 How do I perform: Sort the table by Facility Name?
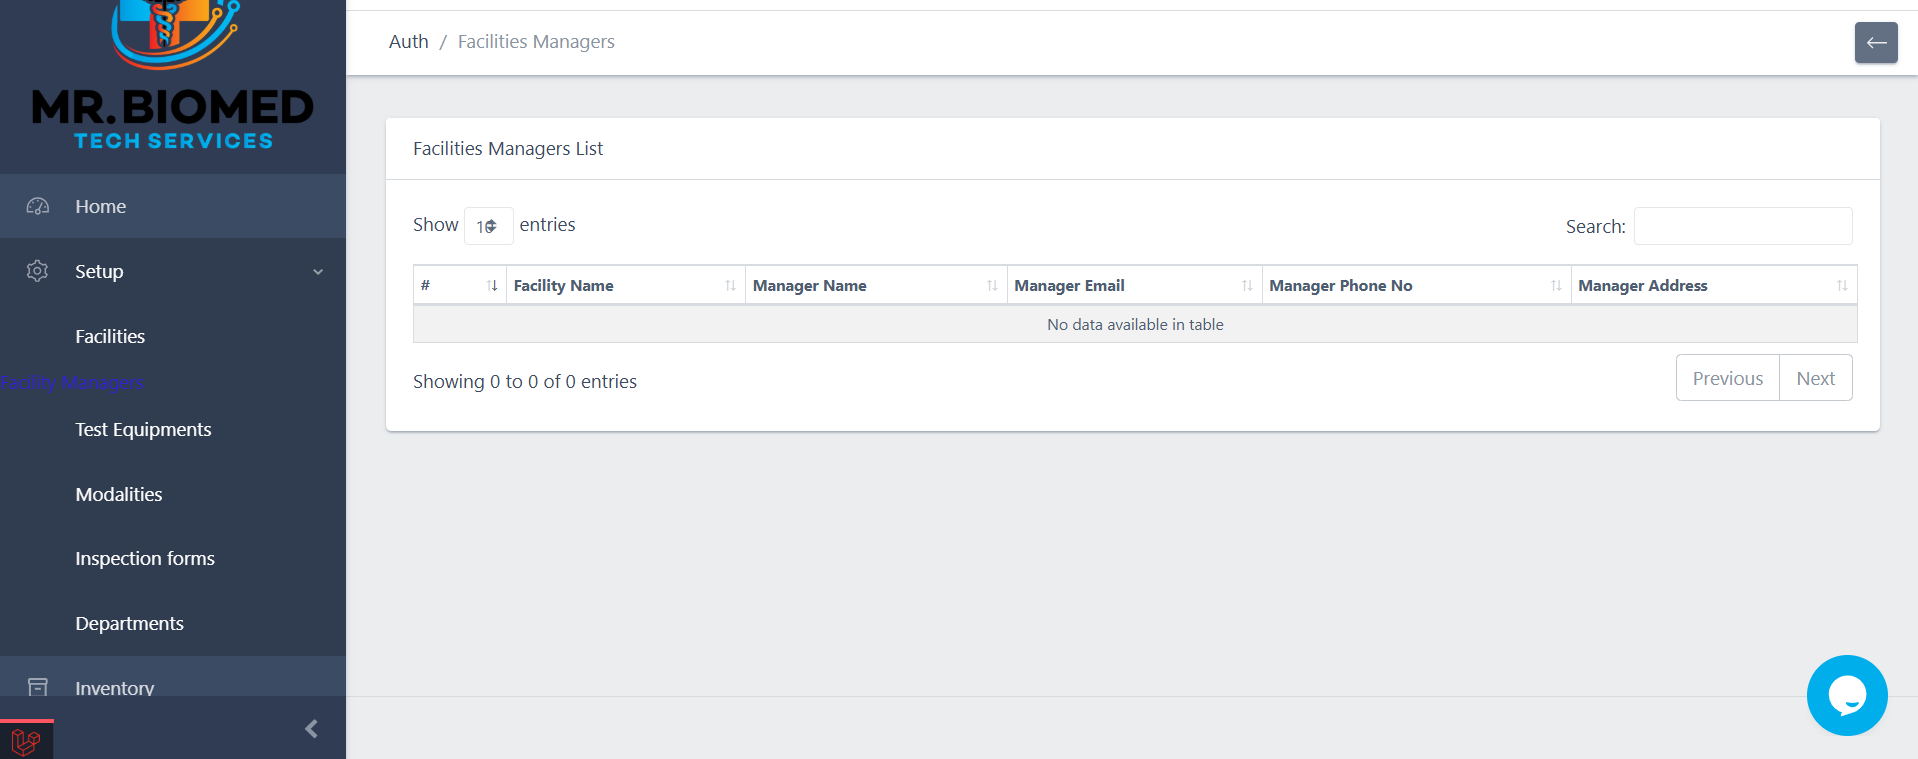tap(624, 286)
